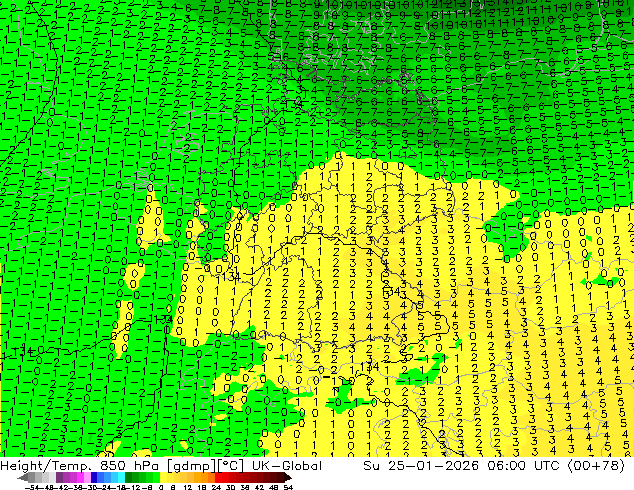The image size is (634, 490).
Task: Pick the cyan swatch in legend
Action: click(121, 478)
